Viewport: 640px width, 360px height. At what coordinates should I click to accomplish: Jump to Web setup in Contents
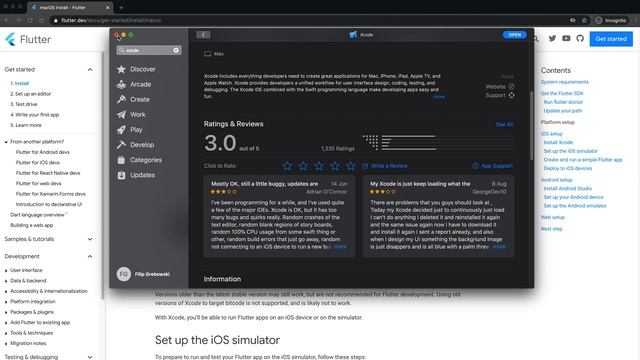553,218
